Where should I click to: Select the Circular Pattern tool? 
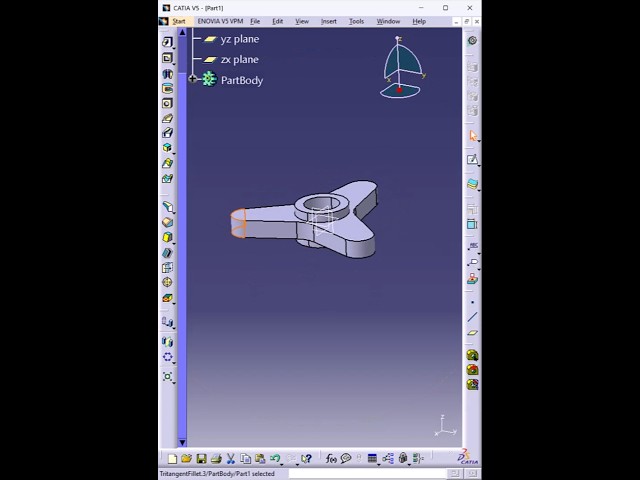(x=167, y=357)
